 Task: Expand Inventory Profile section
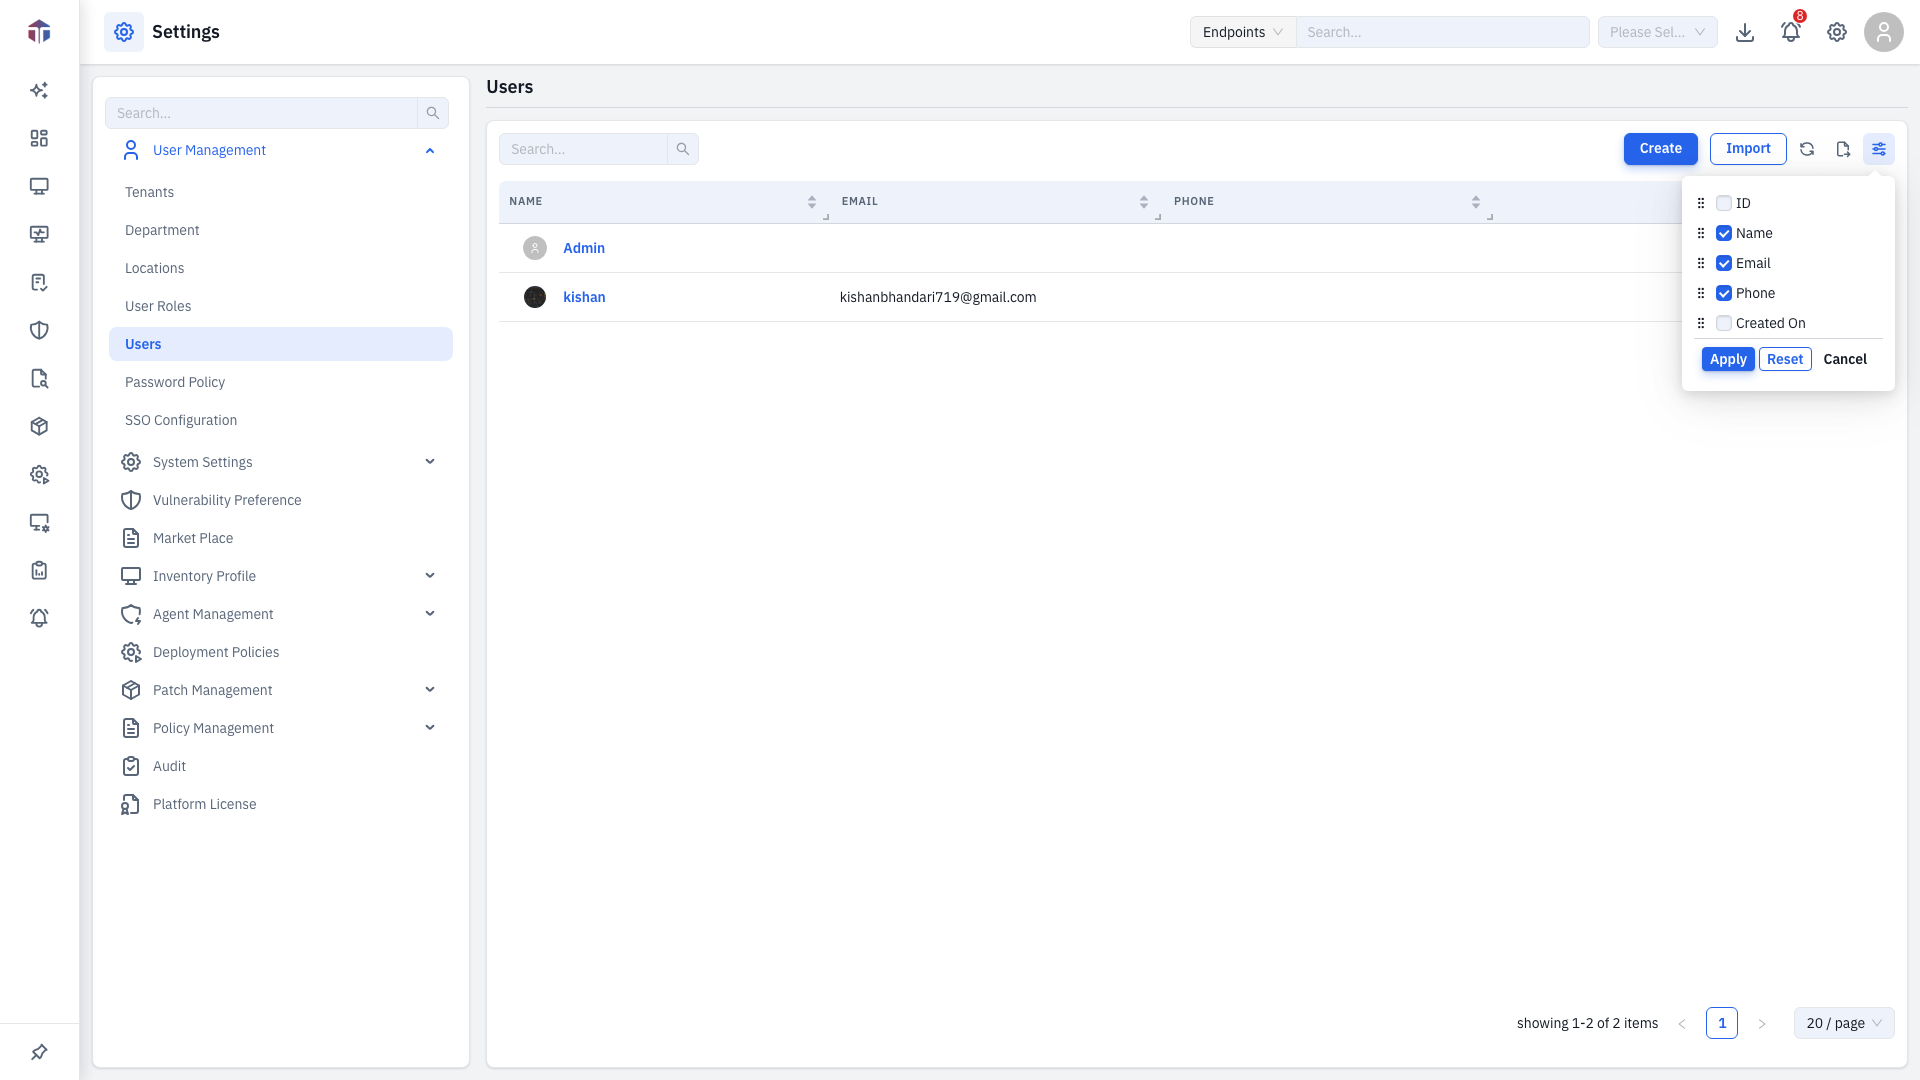430,576
